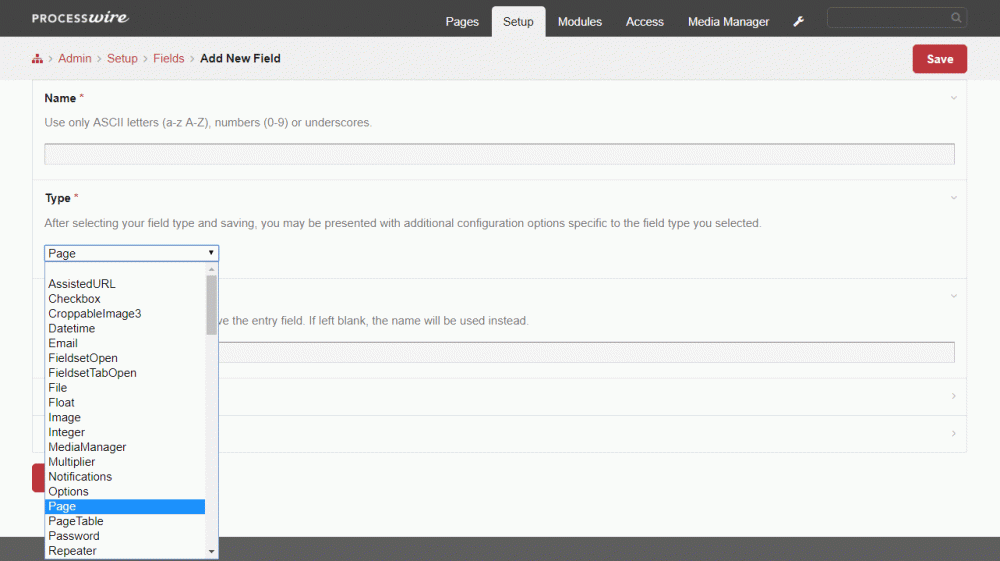This screenshot has width=1000, height=561.
Task: Collapse the Name field section chevron
Action: tap(953, 98)
